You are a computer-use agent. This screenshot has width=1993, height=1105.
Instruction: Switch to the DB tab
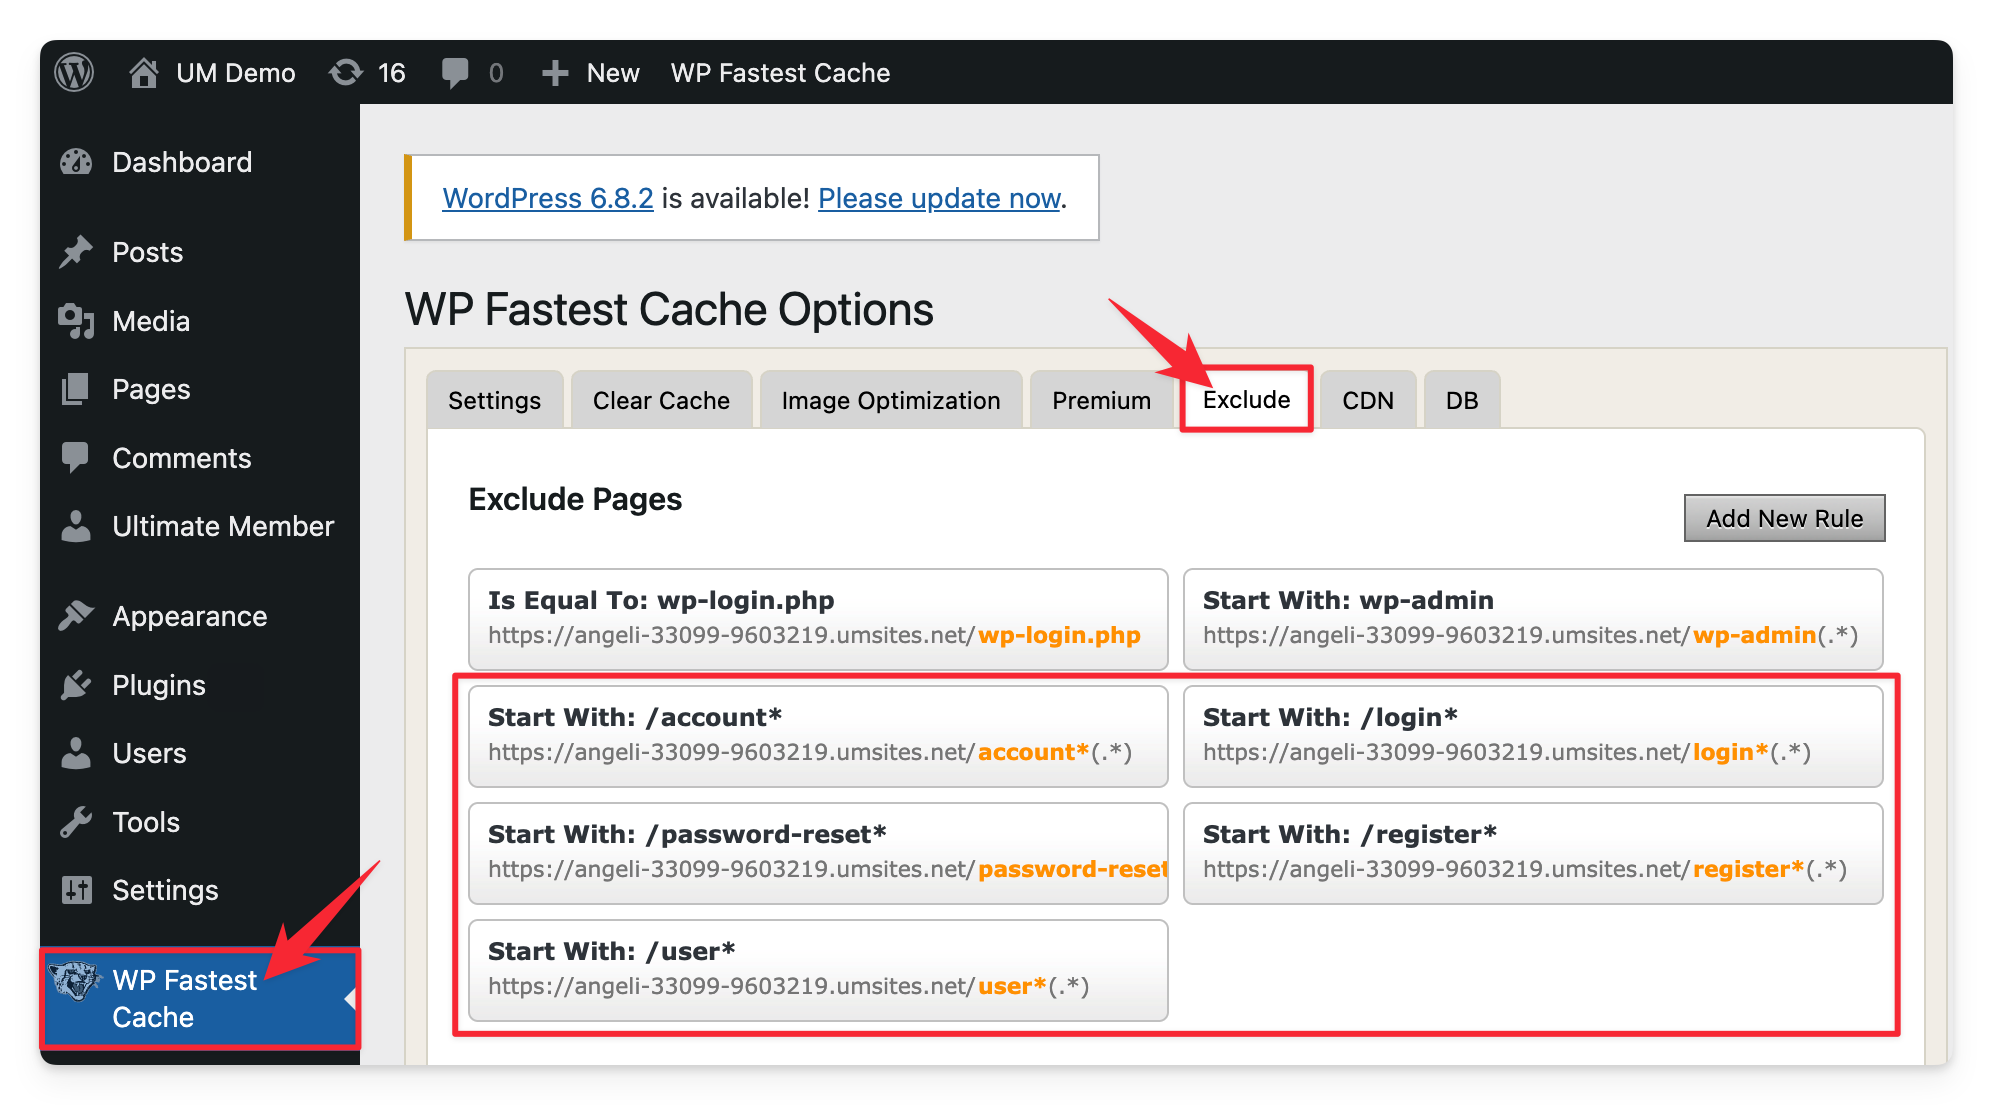pos(1461,400)
